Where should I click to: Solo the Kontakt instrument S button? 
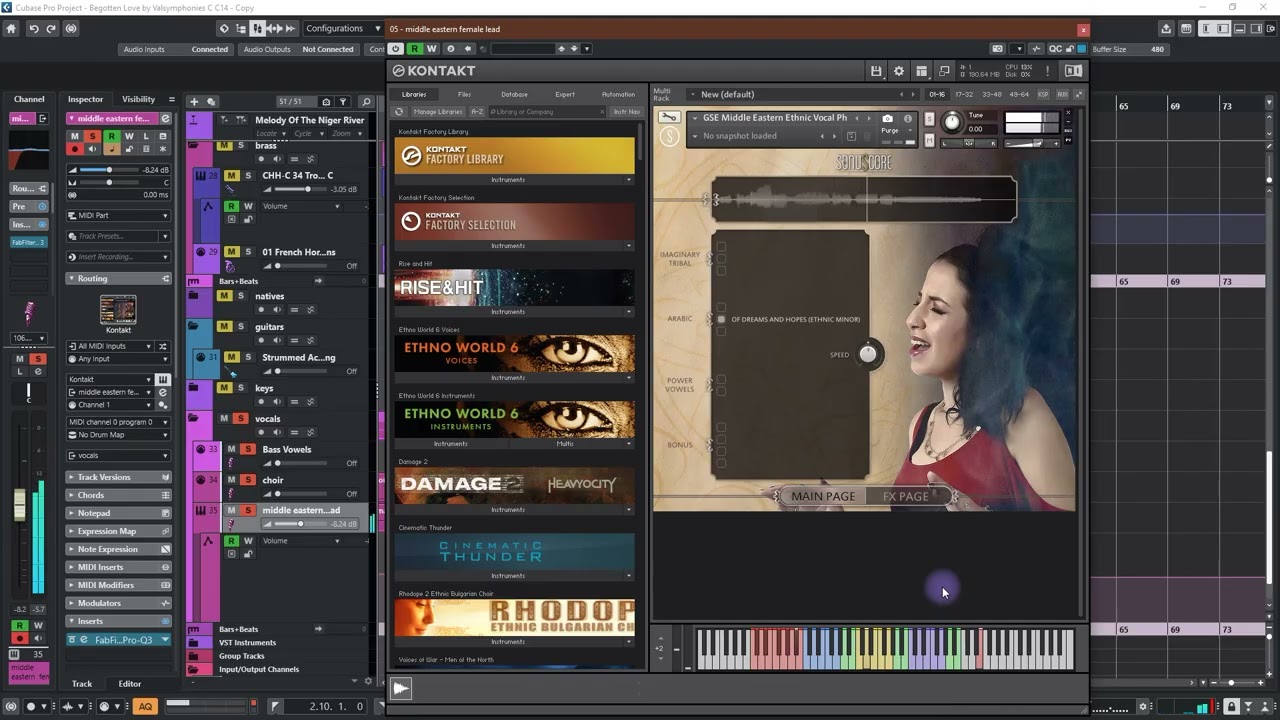point(930,120)
